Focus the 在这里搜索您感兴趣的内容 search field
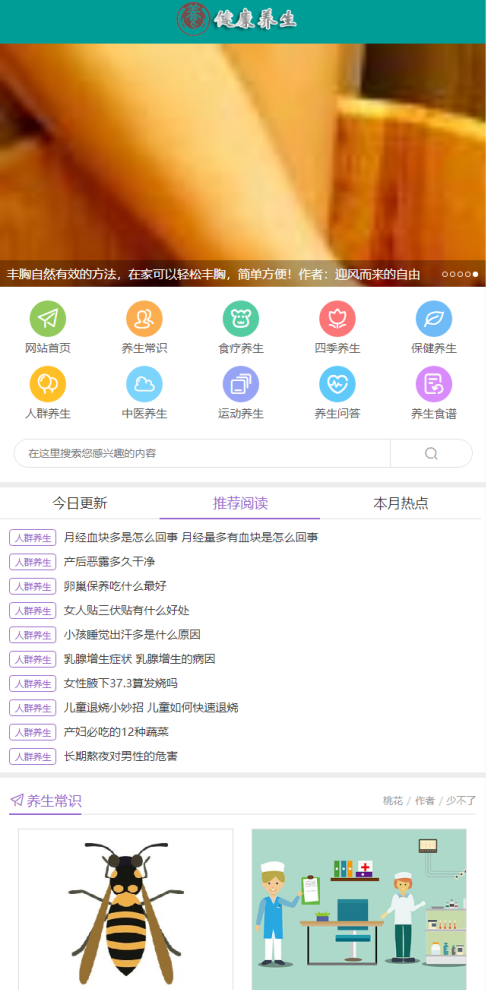The image size is (486, 990). (x=202, y=453)
